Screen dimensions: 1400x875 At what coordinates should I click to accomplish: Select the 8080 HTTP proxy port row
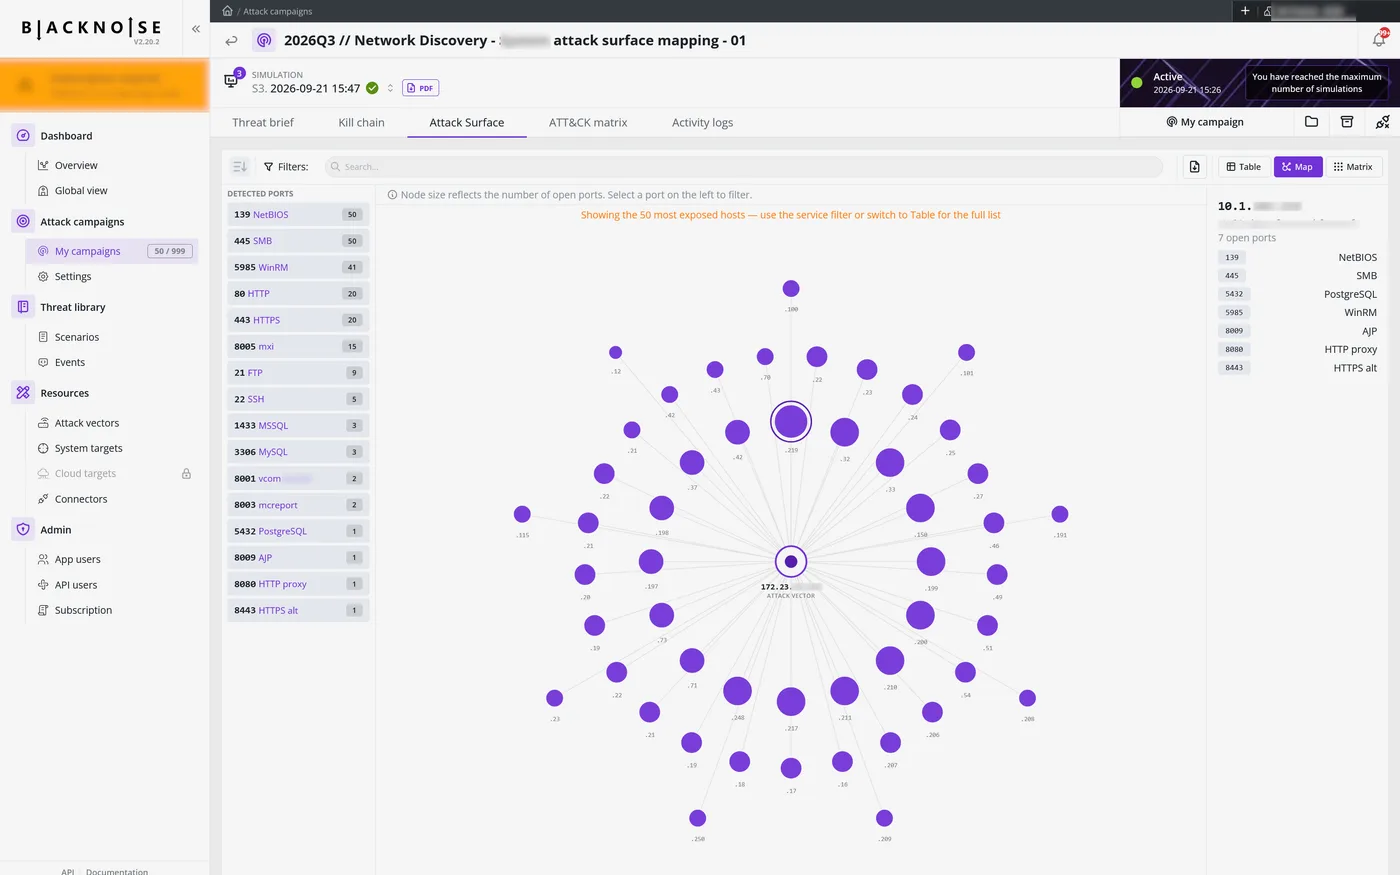298,584
